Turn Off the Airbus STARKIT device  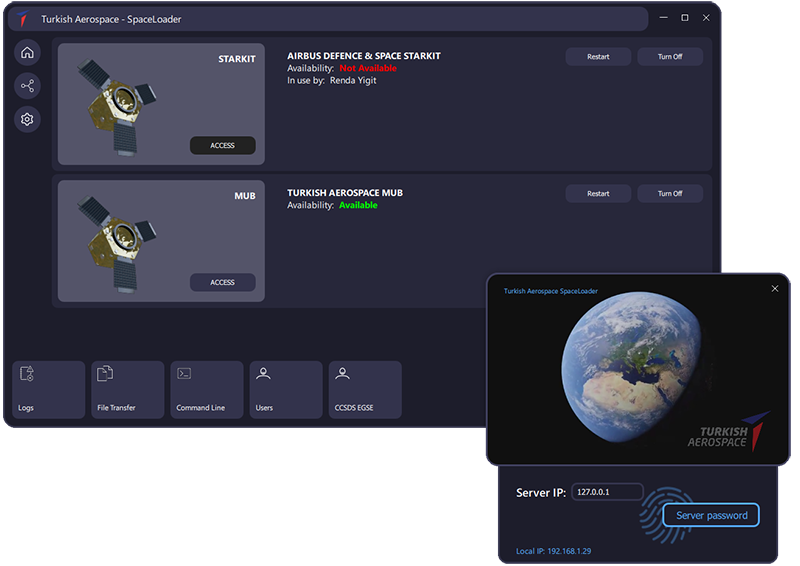670,57
